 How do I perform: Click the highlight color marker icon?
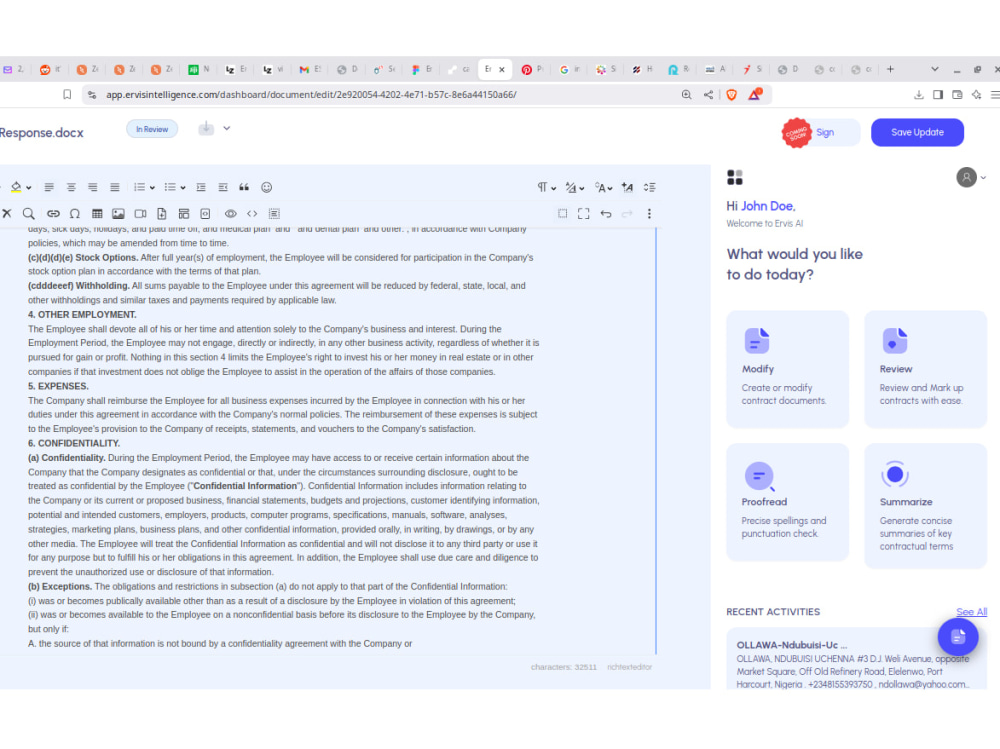(x=16, y=187)
